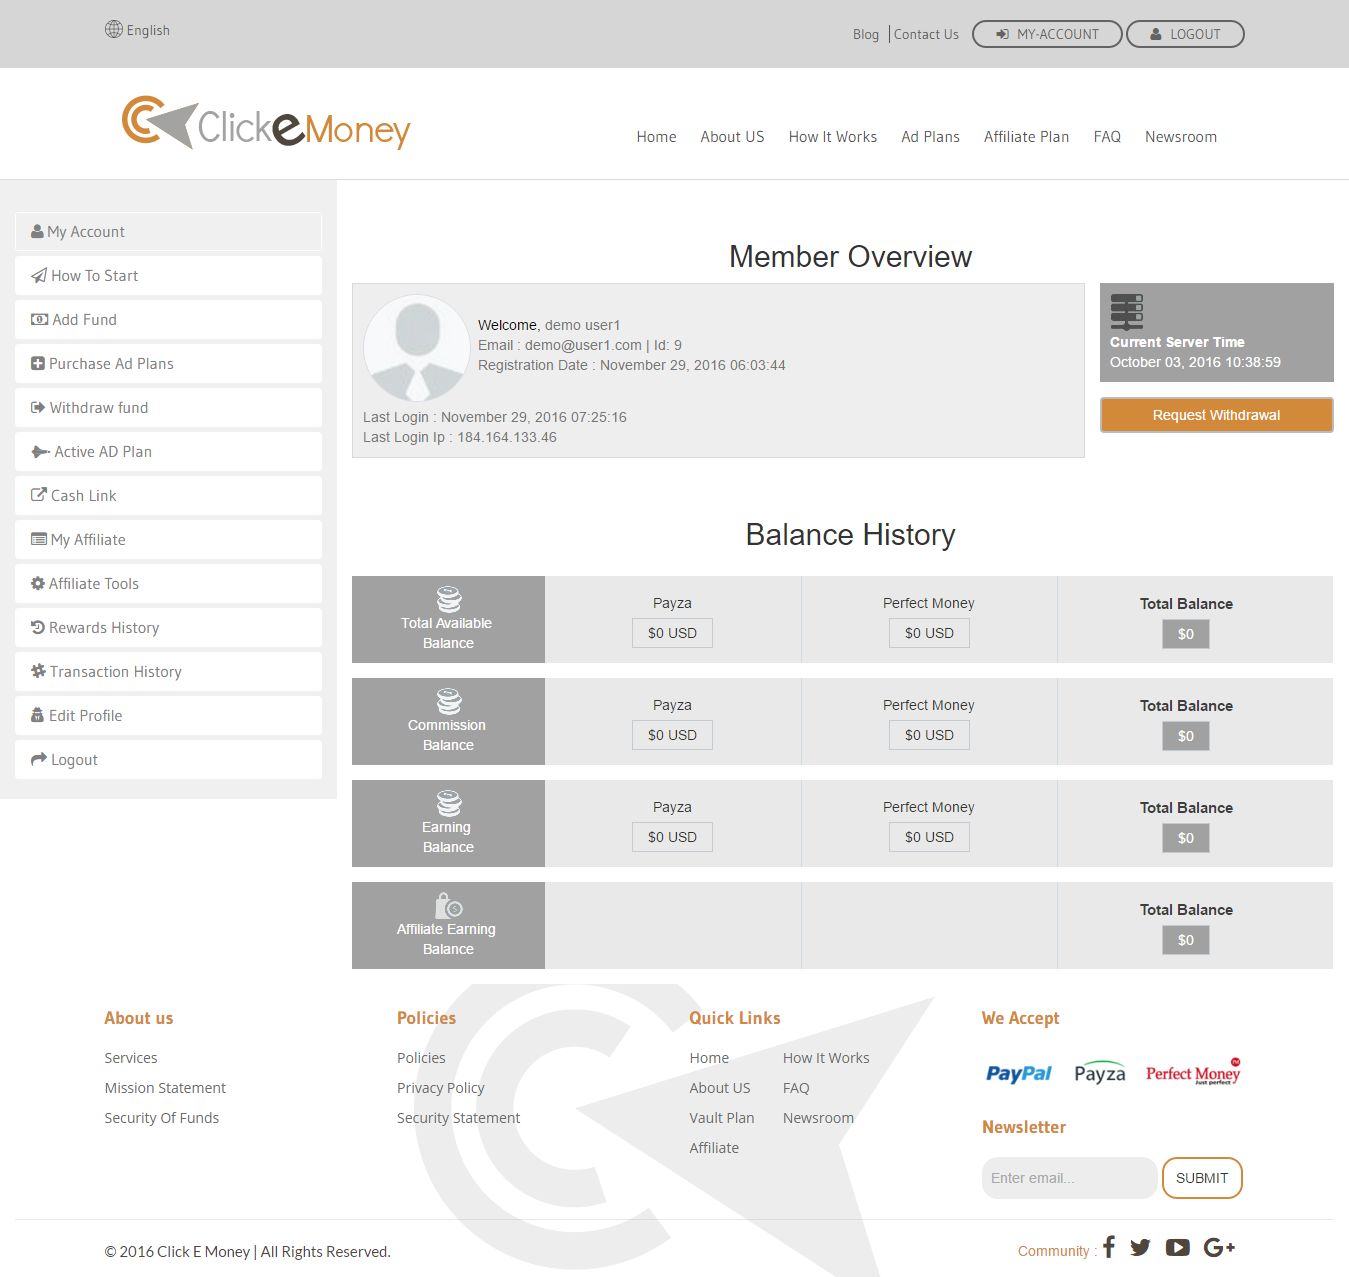This screenshot has height=1277, width=1349.
Task: Open the Vault Plan footer link
Action: pyautogui.click(x=722, y=1118)
